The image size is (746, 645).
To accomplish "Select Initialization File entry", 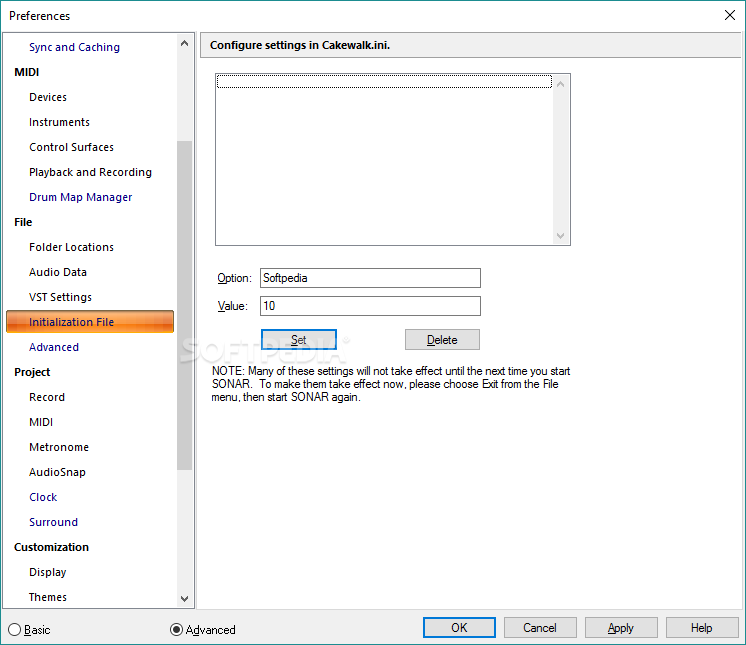I will tap(90, 322).
